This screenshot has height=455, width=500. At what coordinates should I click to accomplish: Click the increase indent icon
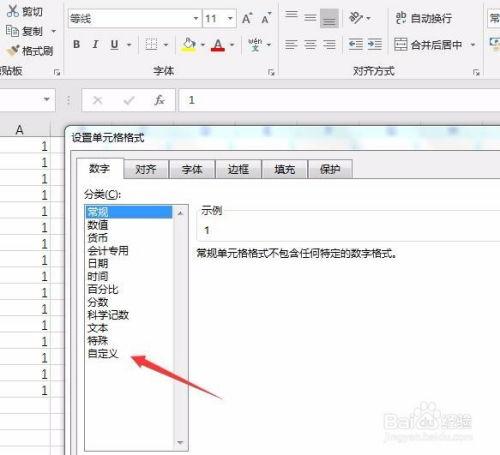(x=375, y=44)
